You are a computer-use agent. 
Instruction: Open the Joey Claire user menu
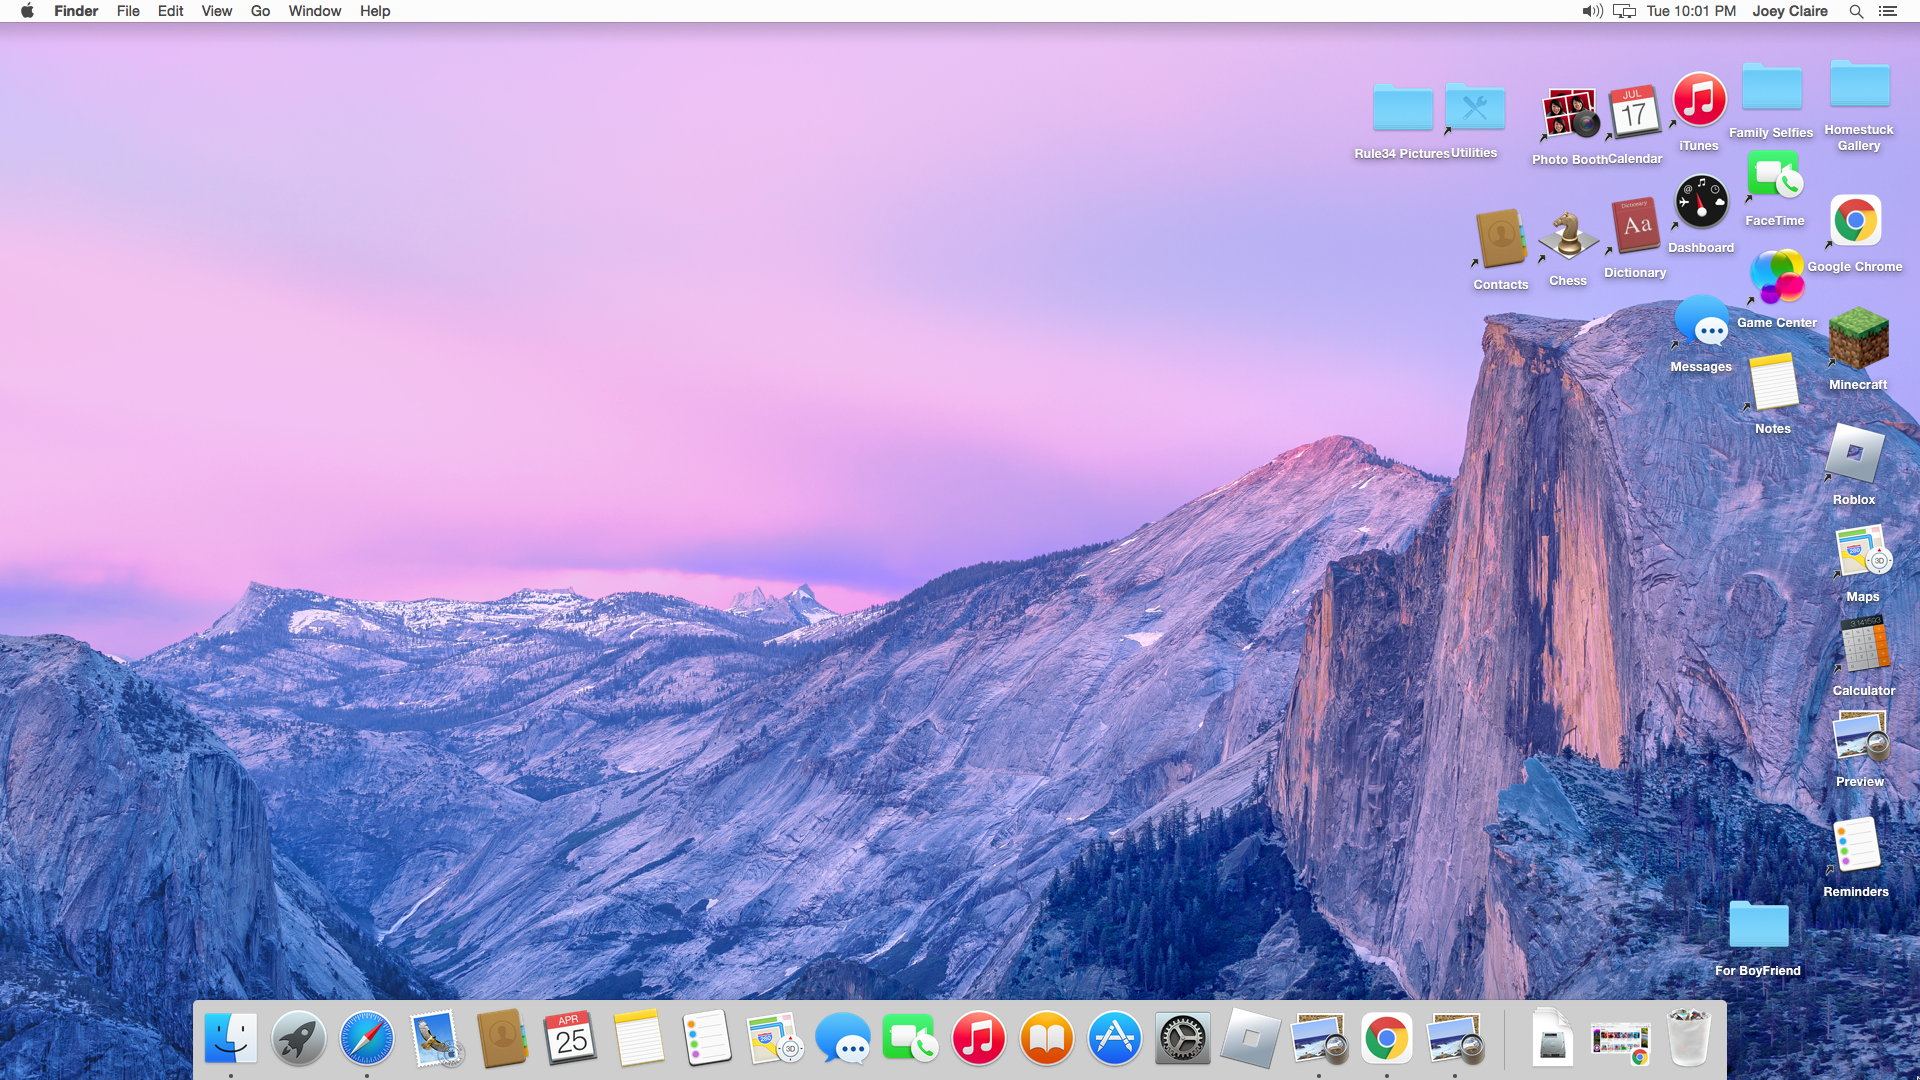[x=1789, y=11]
